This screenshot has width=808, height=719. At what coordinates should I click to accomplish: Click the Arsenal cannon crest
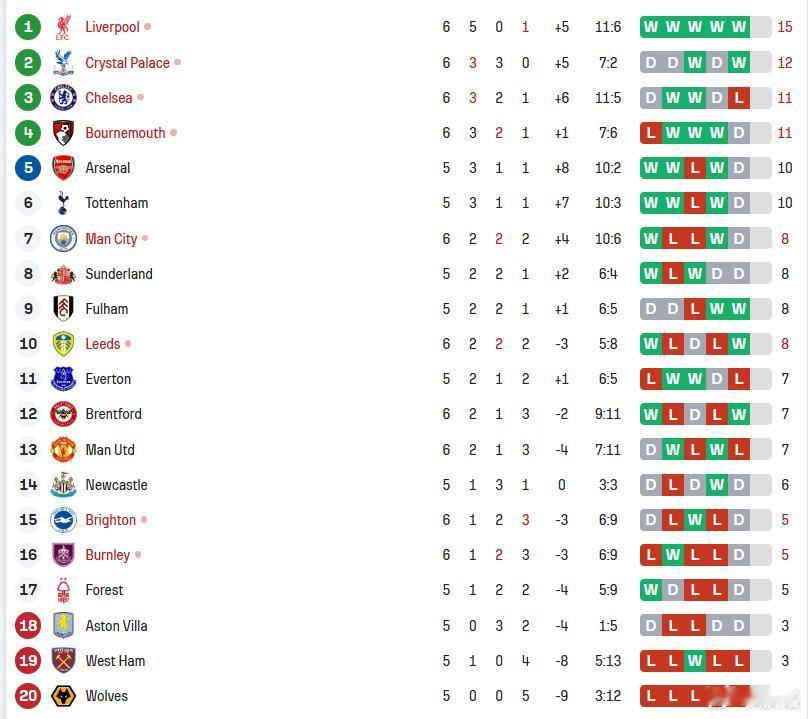(x=63, y=168)
